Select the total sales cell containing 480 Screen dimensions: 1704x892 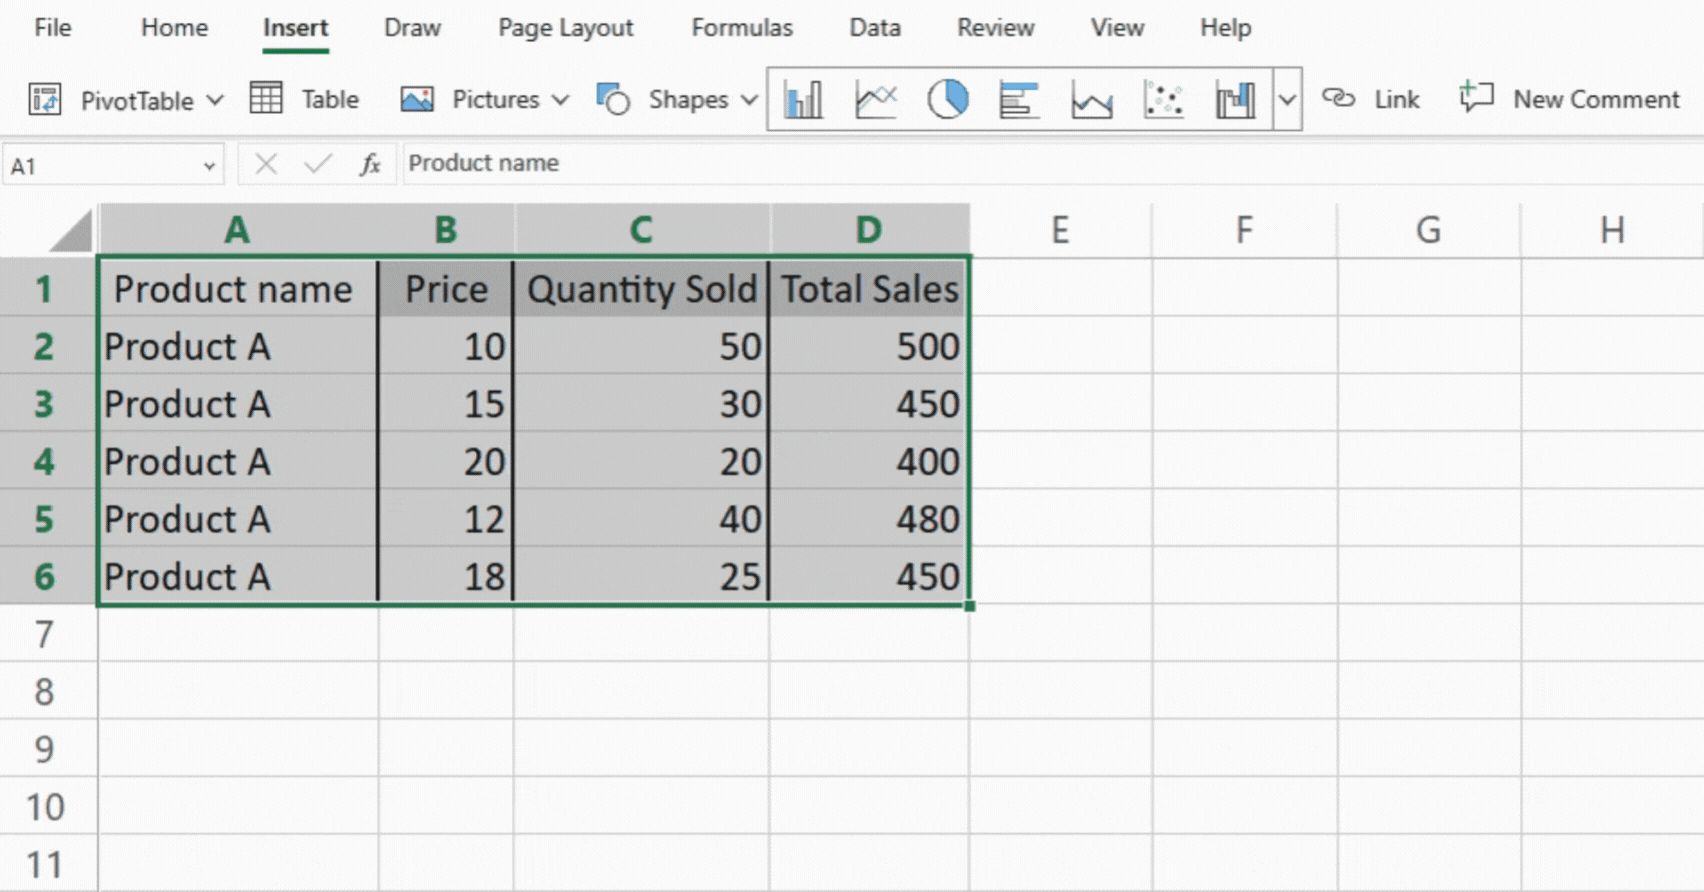(x=869, y=518)
